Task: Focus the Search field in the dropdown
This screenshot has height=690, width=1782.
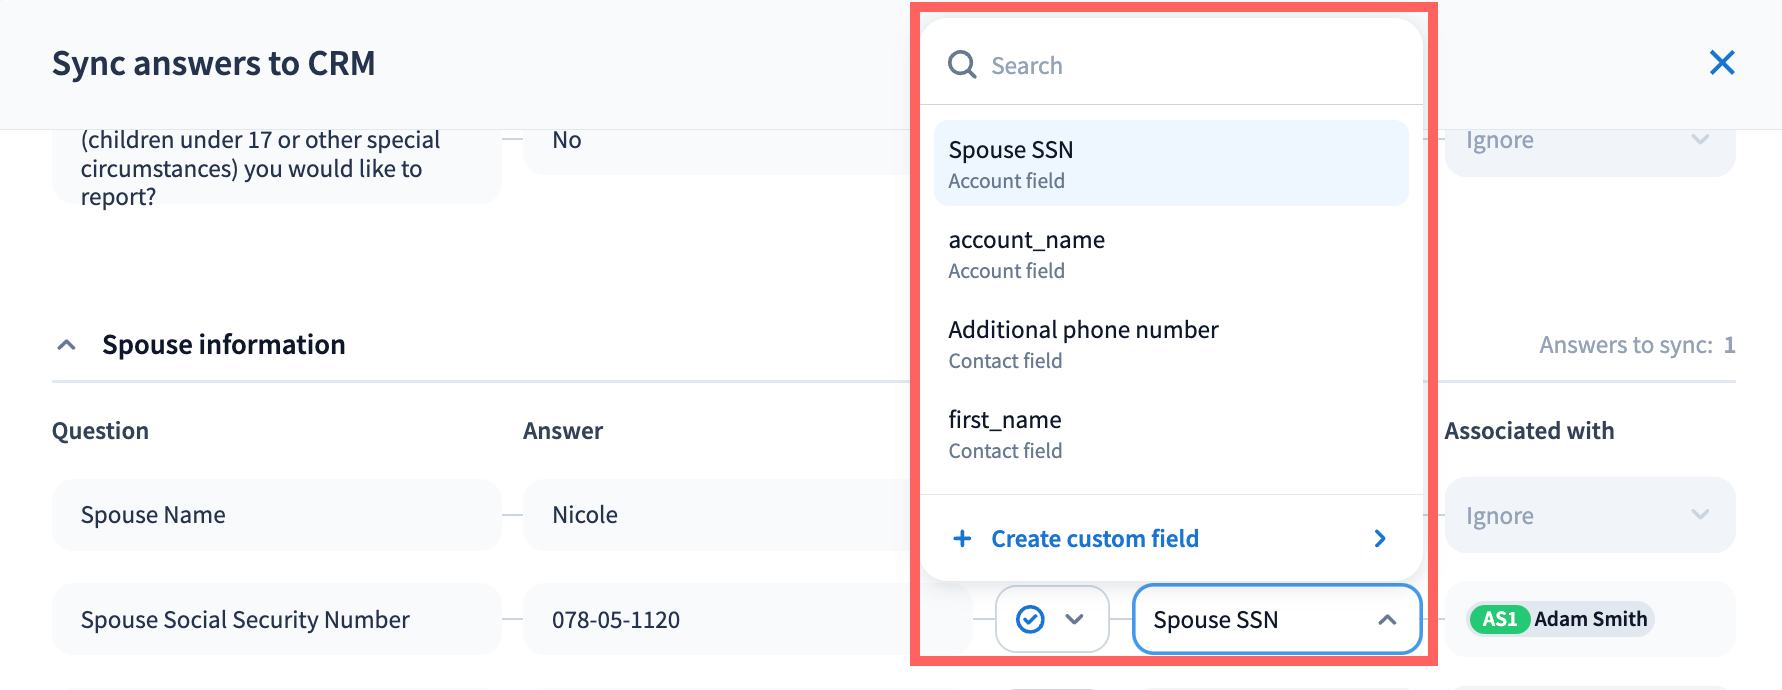Action: [1190, 66]
